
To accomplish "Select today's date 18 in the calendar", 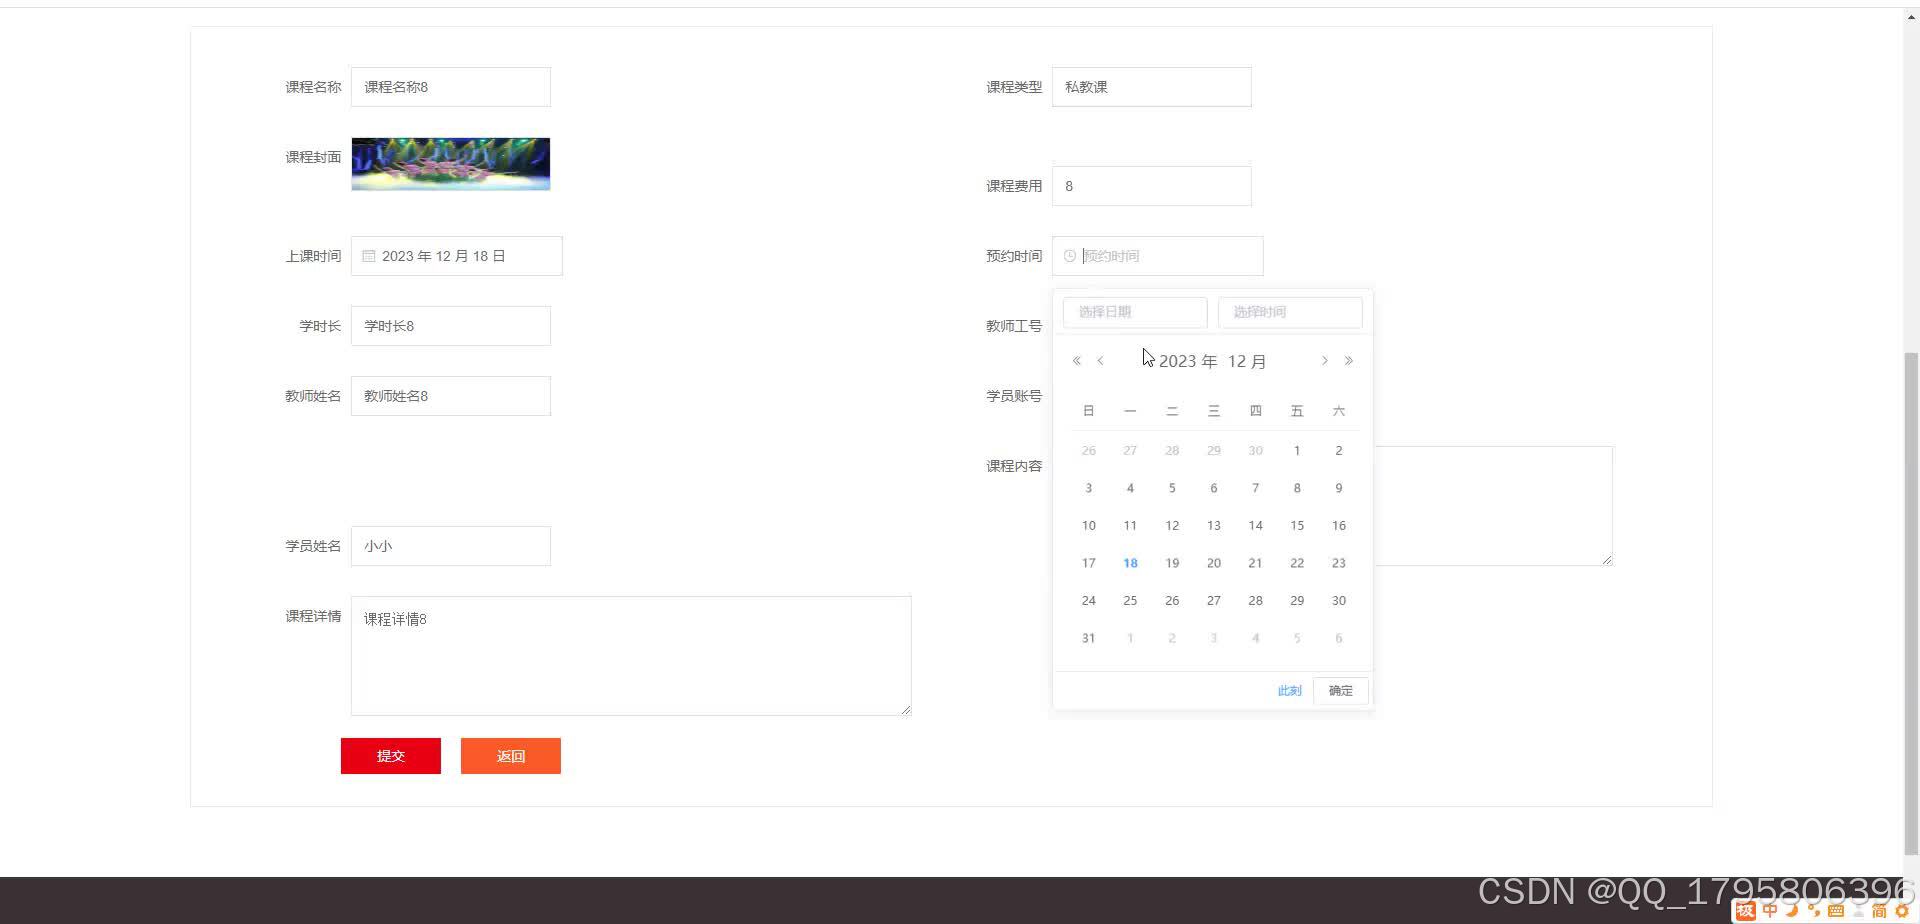I will [1130, 563].
